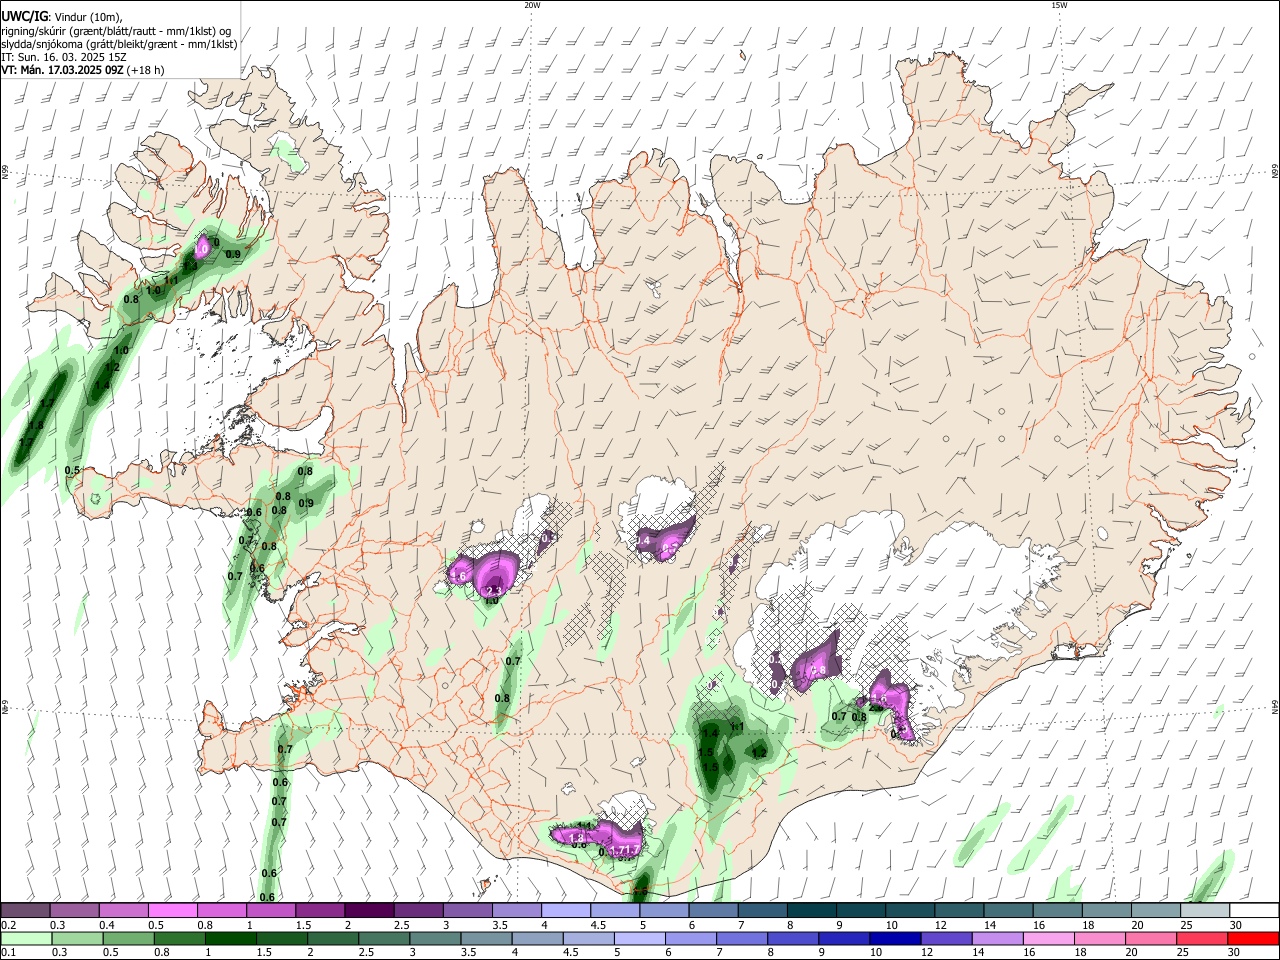Screen dimensions: 1280x960
Task: Click the upper scale swatch between 8 and 9
Action: [811, 910]
